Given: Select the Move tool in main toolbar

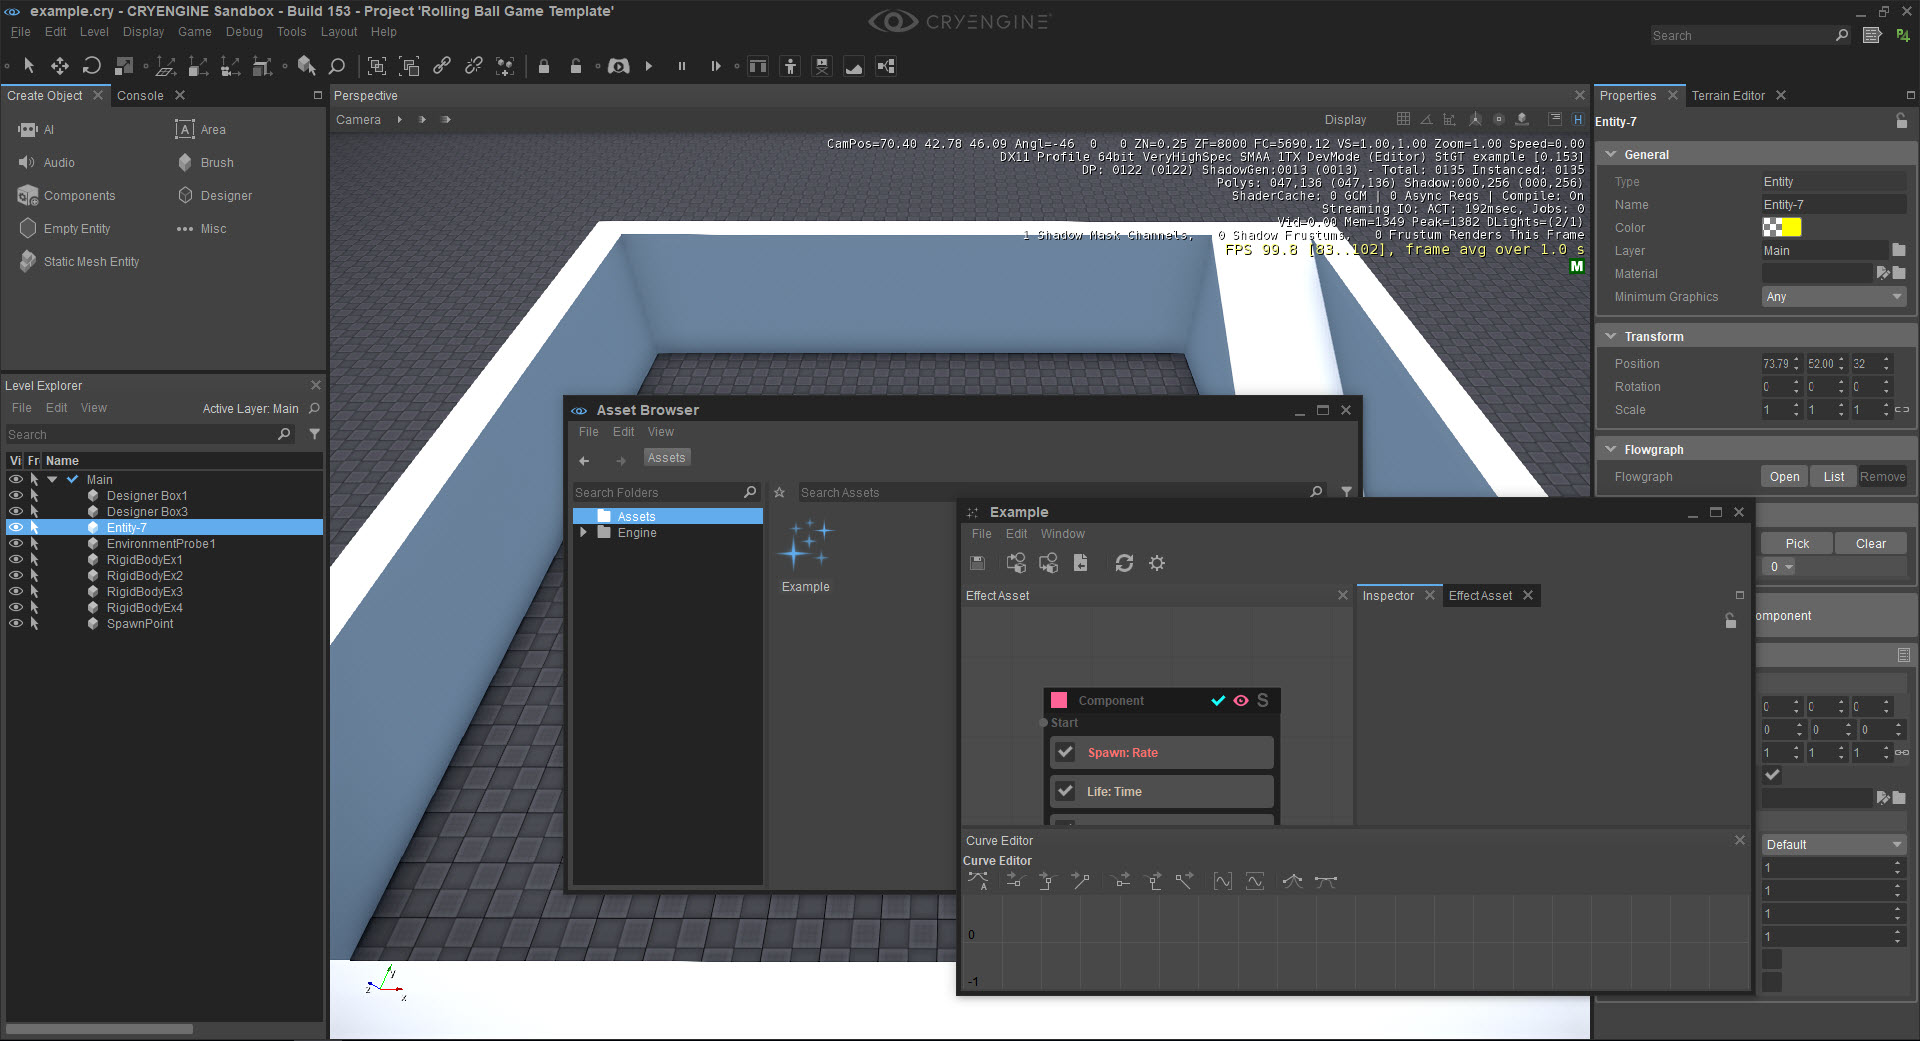Looking at the screenshot, I should click(x=60, y=66).
